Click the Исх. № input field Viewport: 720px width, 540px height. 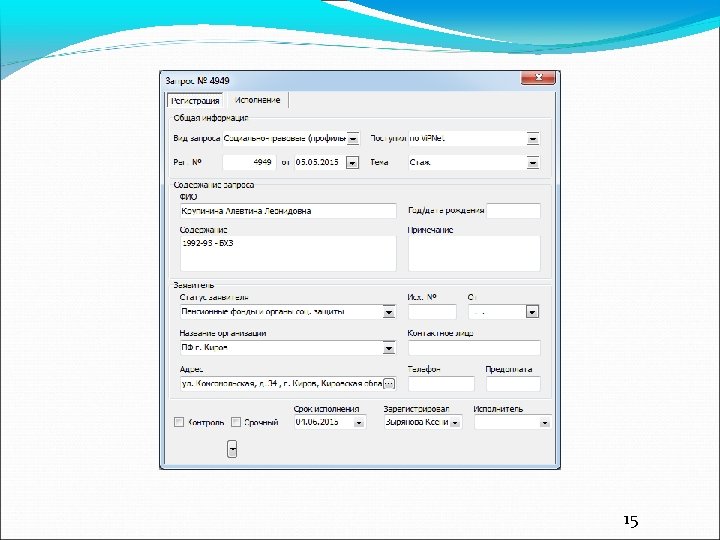[x=432, y=312]
